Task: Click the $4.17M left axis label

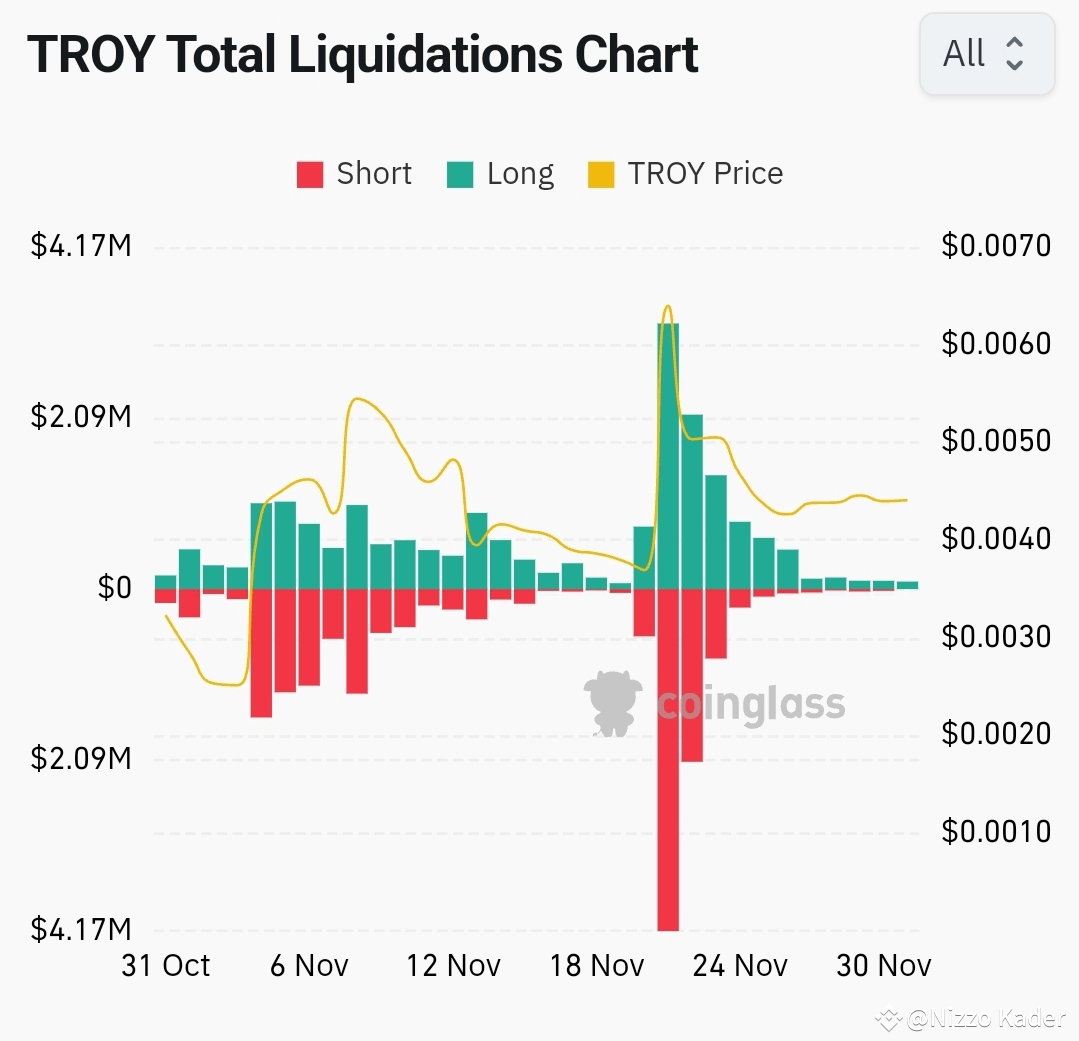Action: click(80, 245)
